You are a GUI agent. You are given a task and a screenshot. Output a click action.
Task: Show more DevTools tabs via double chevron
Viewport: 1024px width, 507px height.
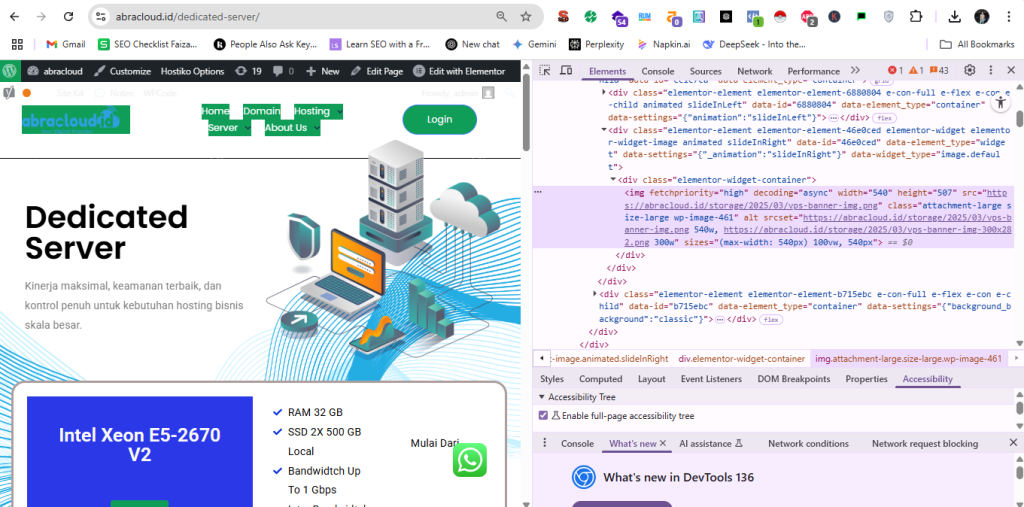[x=855, y=71]
